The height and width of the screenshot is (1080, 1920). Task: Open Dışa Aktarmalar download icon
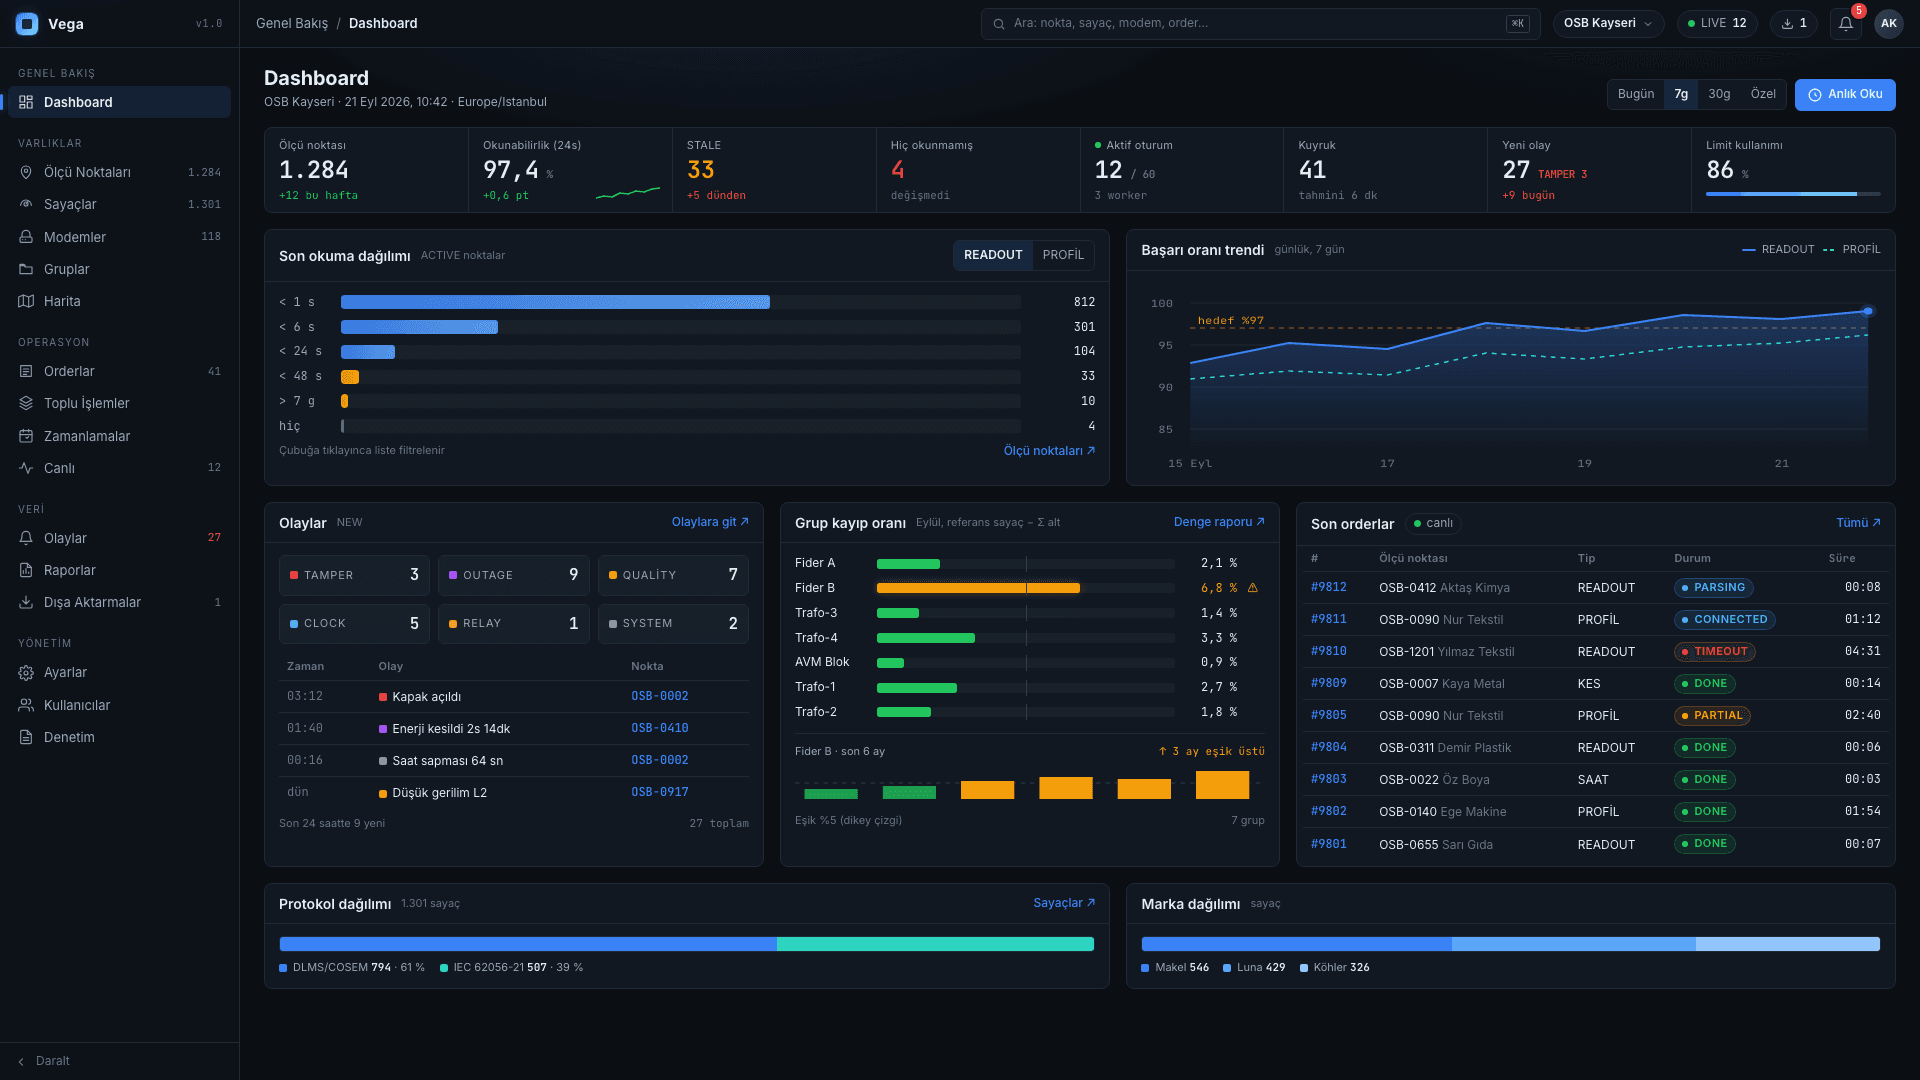click(26, 602)
